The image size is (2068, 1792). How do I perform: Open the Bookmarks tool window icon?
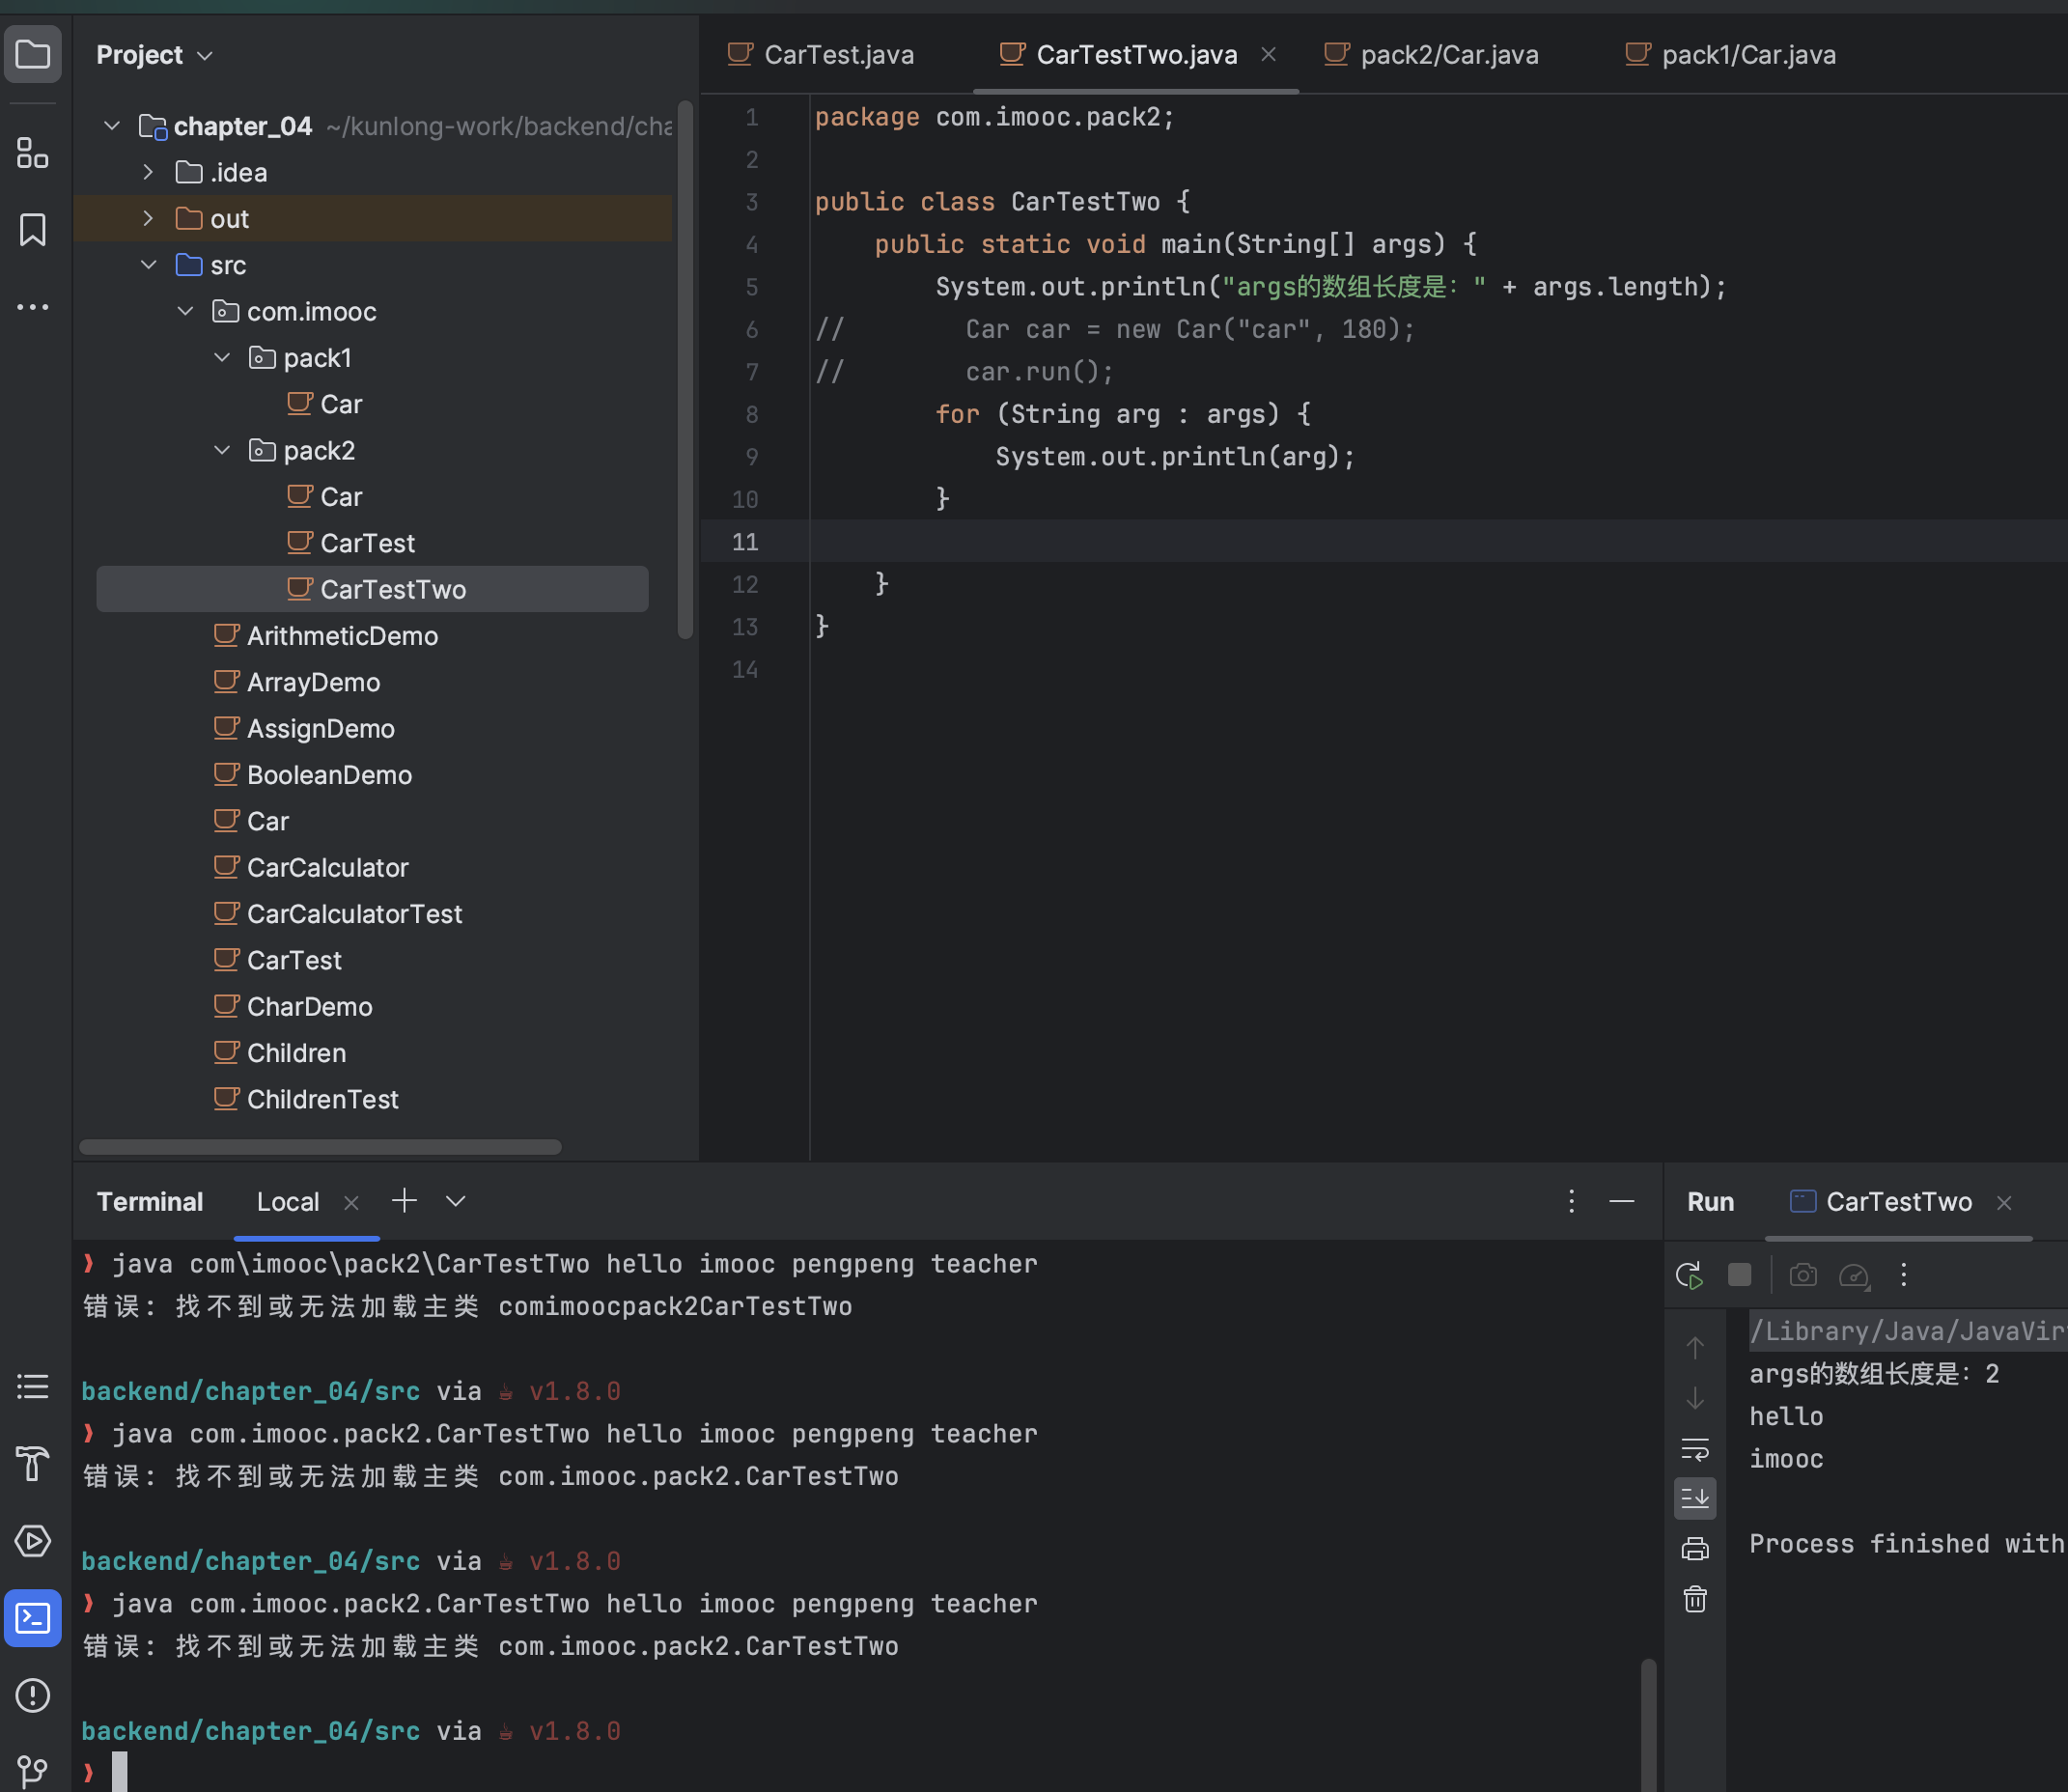[33, 230]
